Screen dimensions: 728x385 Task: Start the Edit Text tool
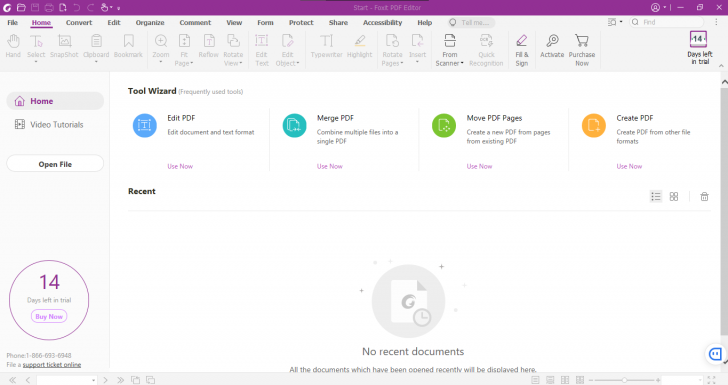262,50
